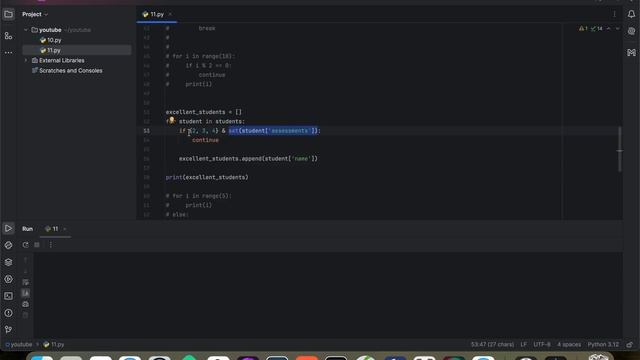Image resolution: width=640 pixels, height=360 pixels.
Task: Open the Problems tool window icon
Action: (x=8, y=313)
